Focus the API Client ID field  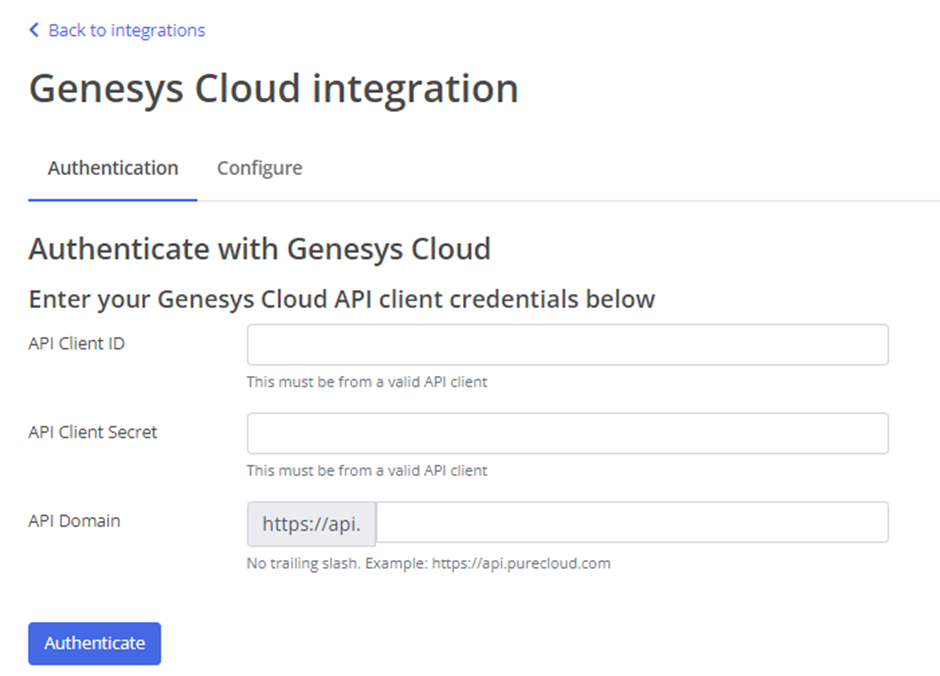(568, 345)
